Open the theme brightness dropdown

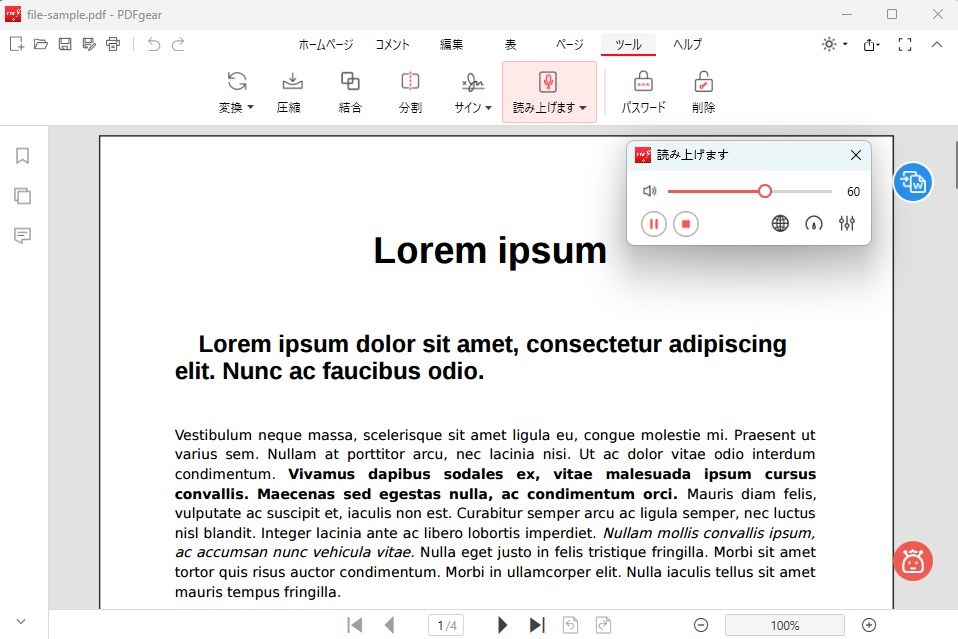(833, 44)
